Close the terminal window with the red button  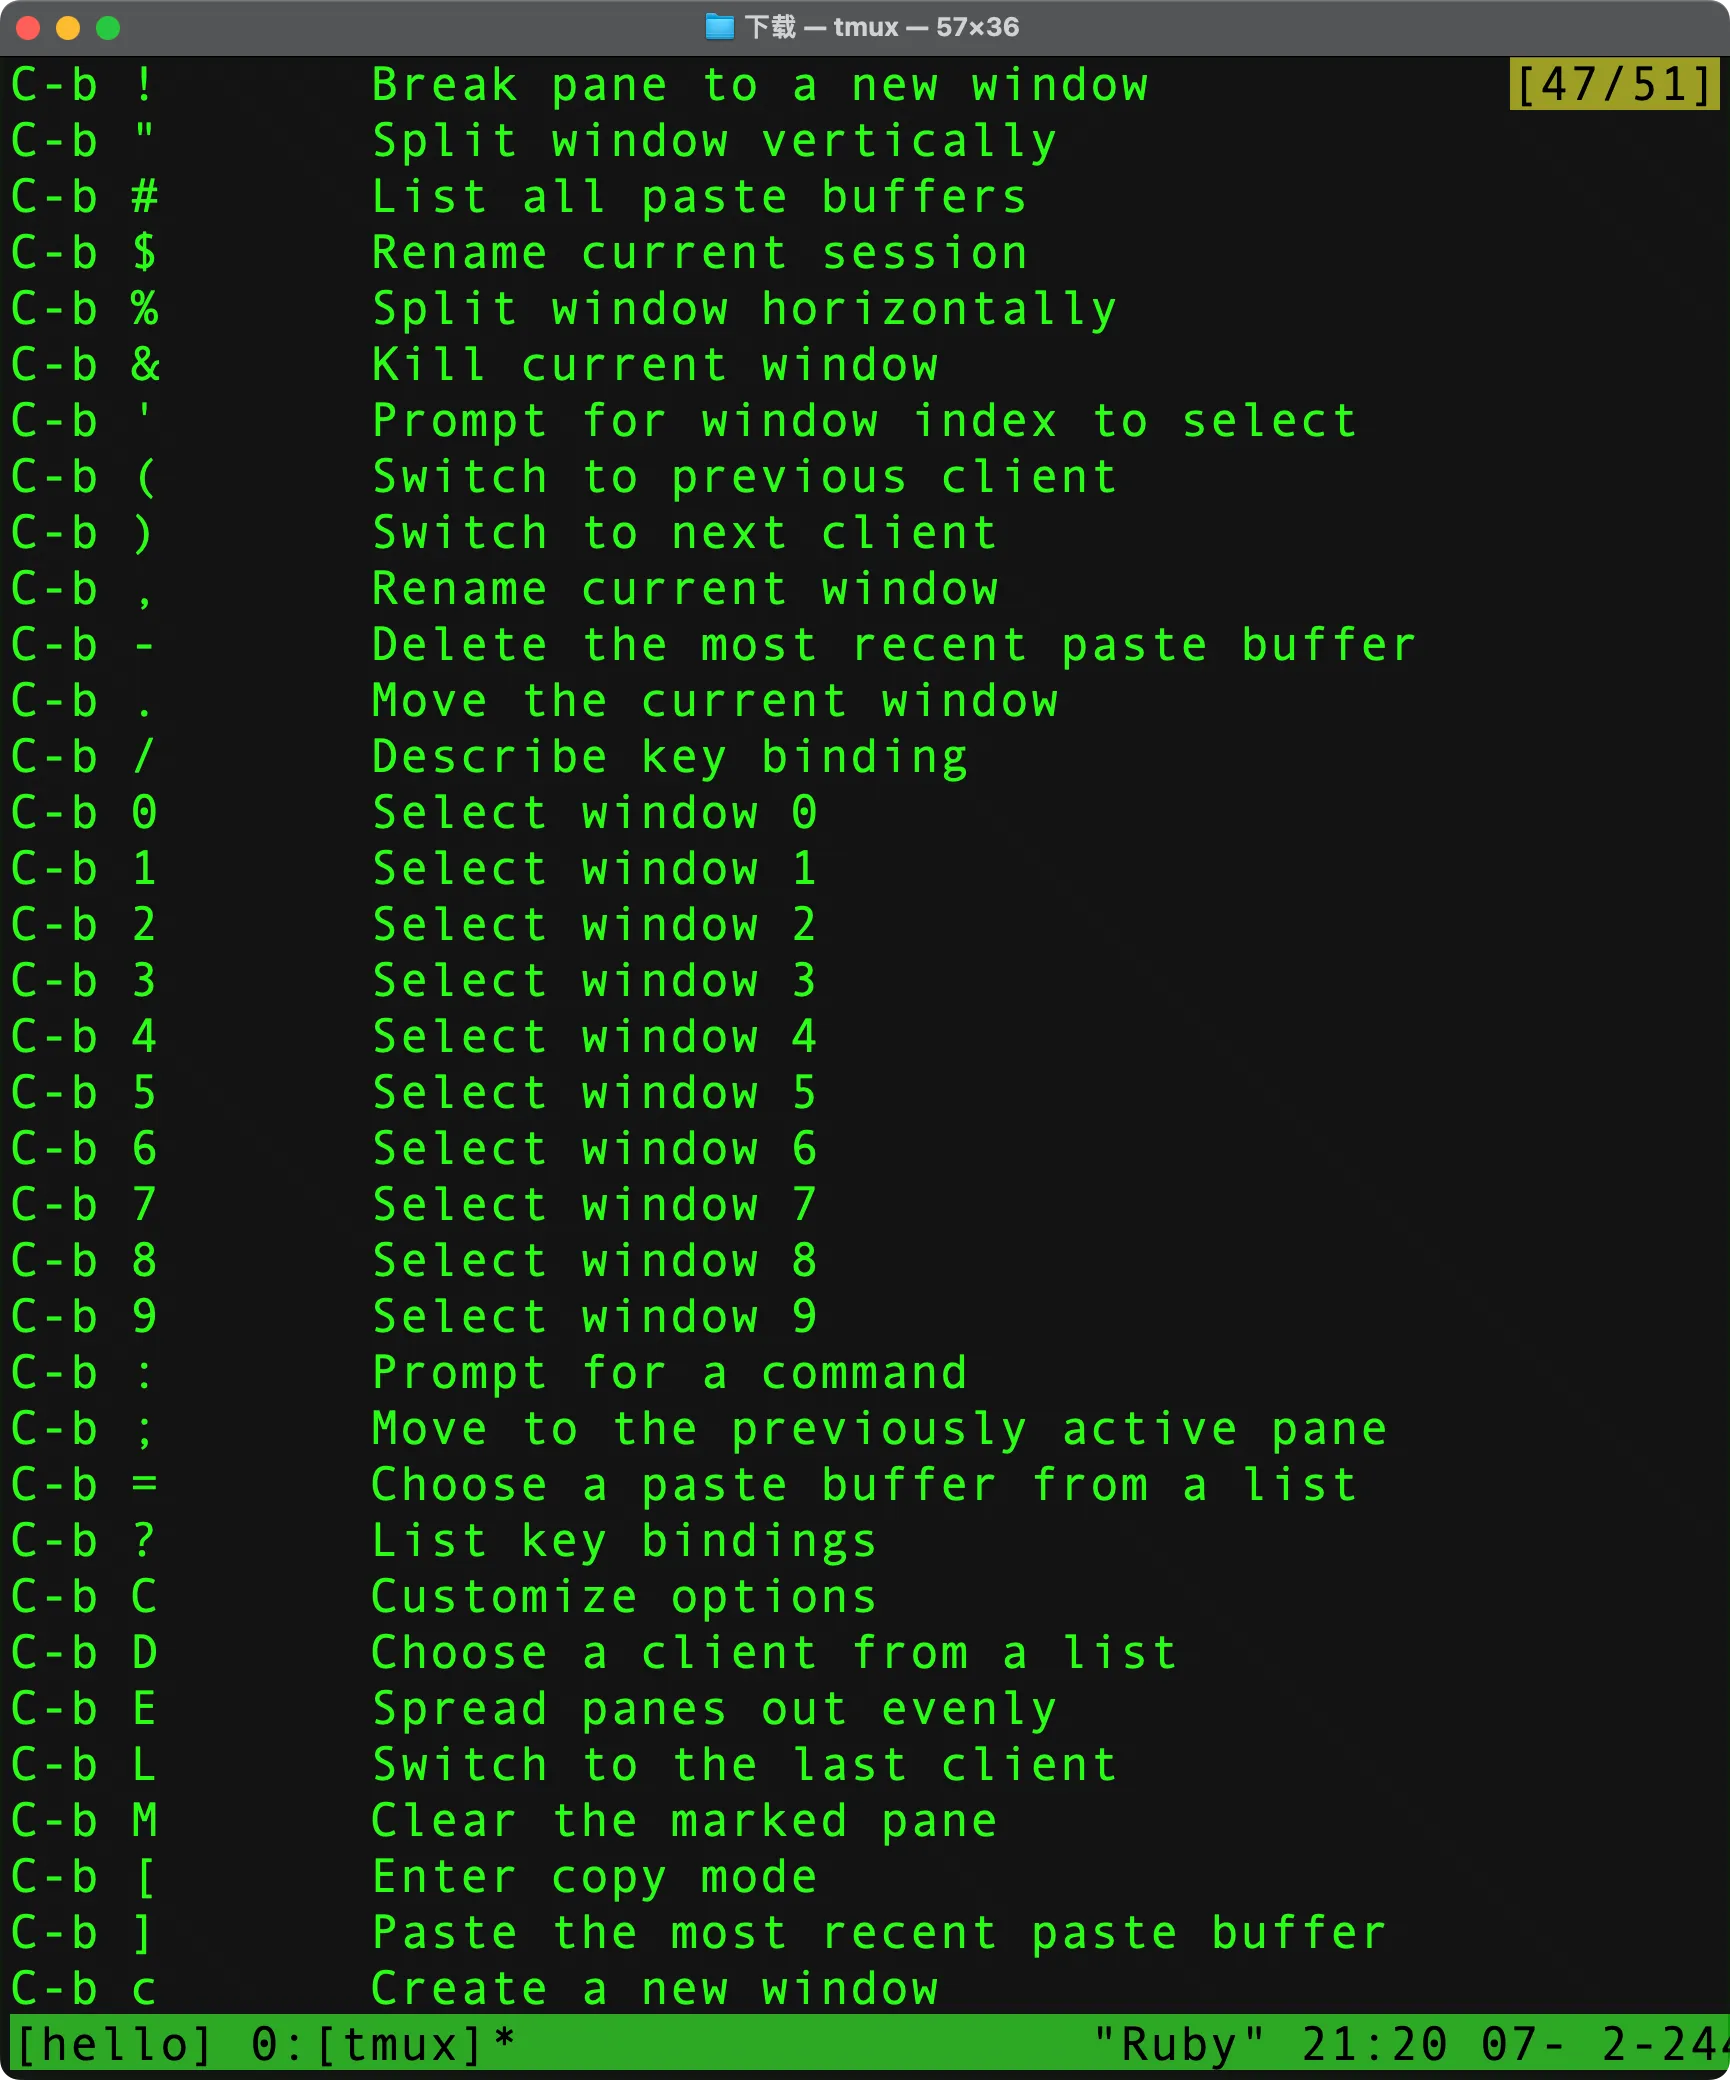click(x=28, y=28)
